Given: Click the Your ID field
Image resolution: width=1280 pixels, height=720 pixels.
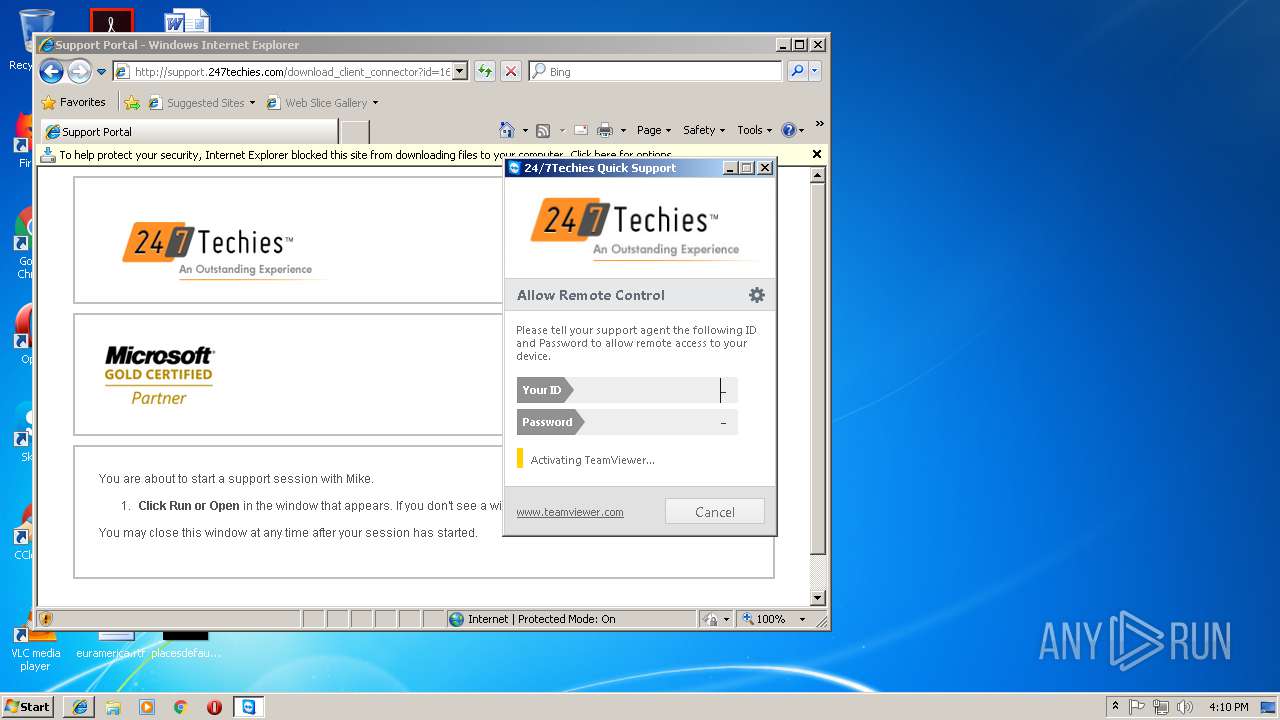Looking at the screenshot, I should [627, 390].
